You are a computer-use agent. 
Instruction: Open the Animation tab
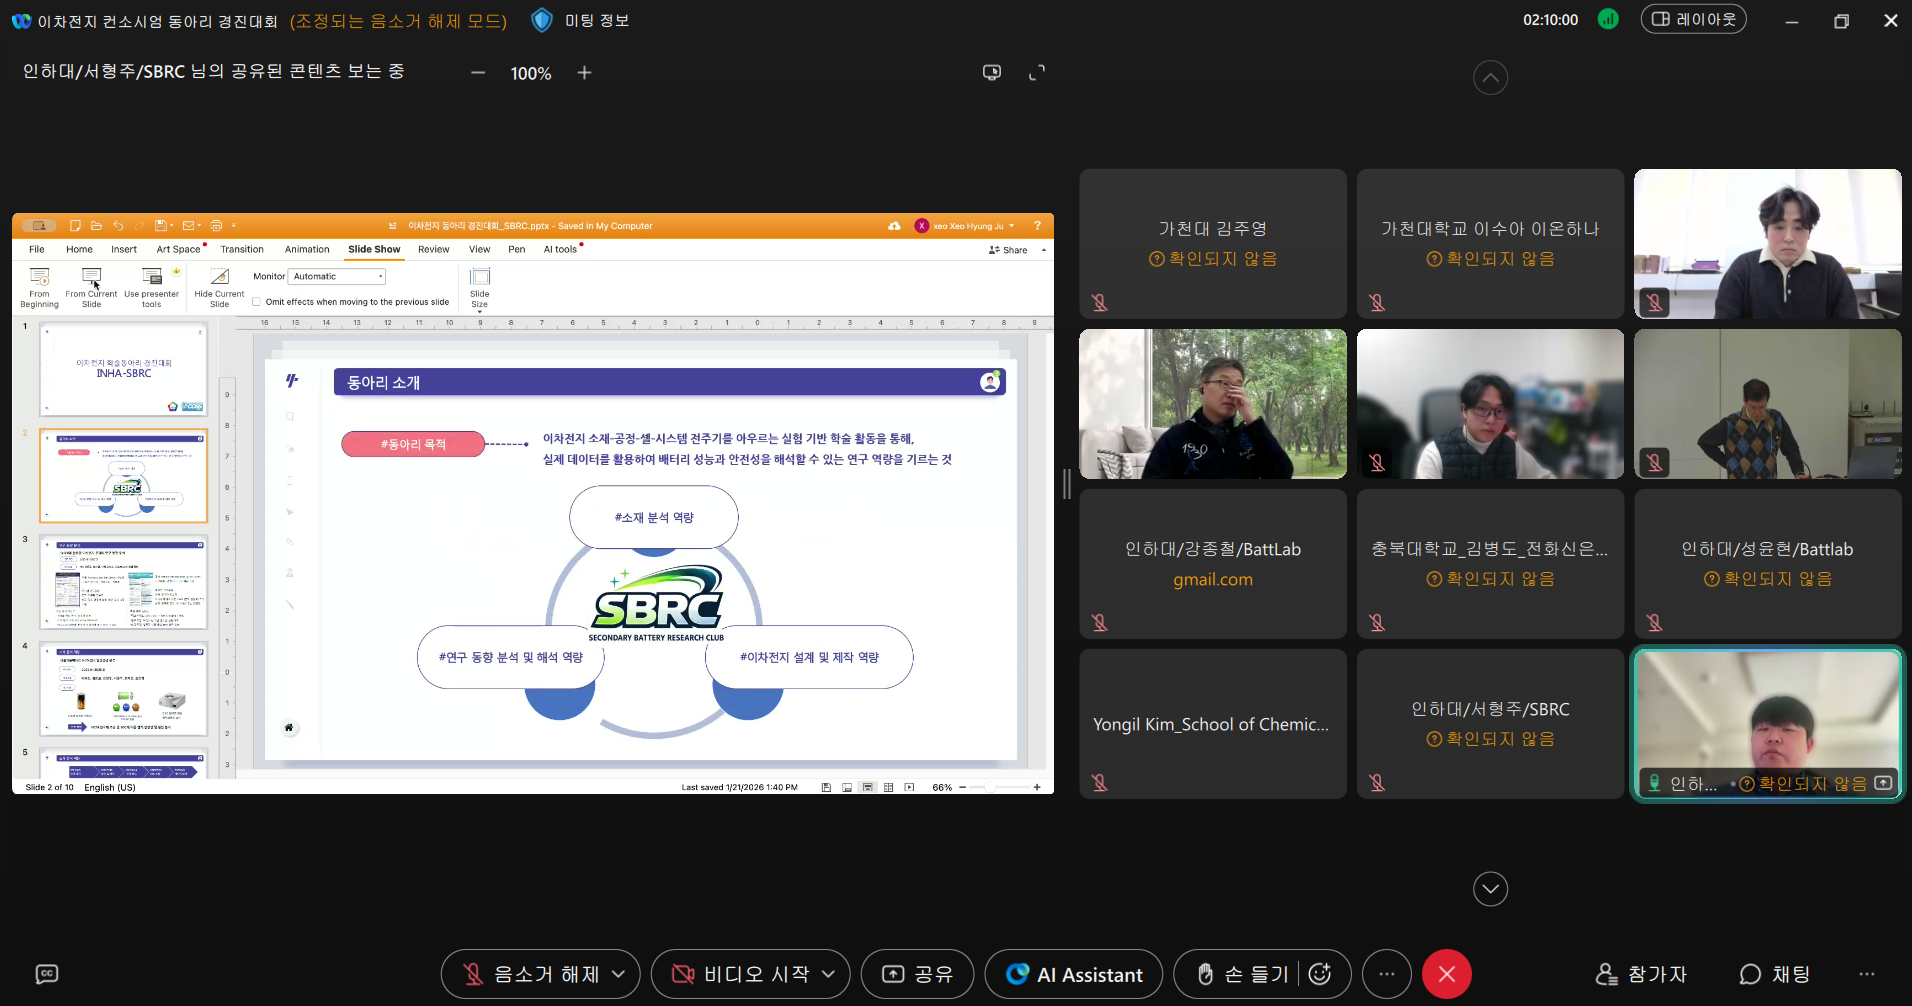click(306, 249)
